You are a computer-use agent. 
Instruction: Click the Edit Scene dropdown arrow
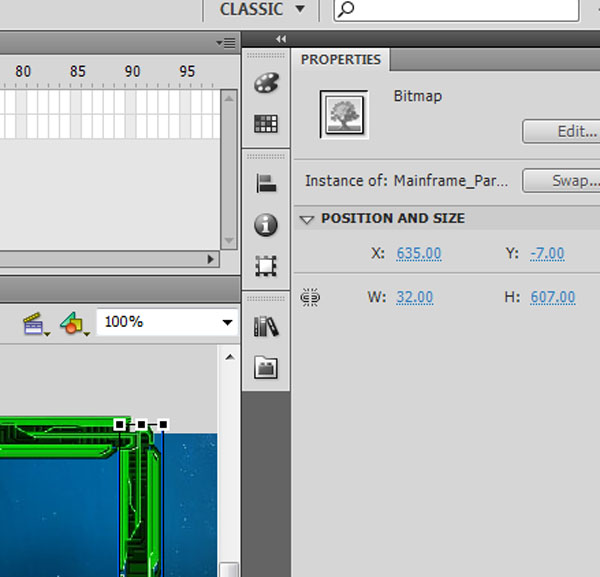point(47,334)
